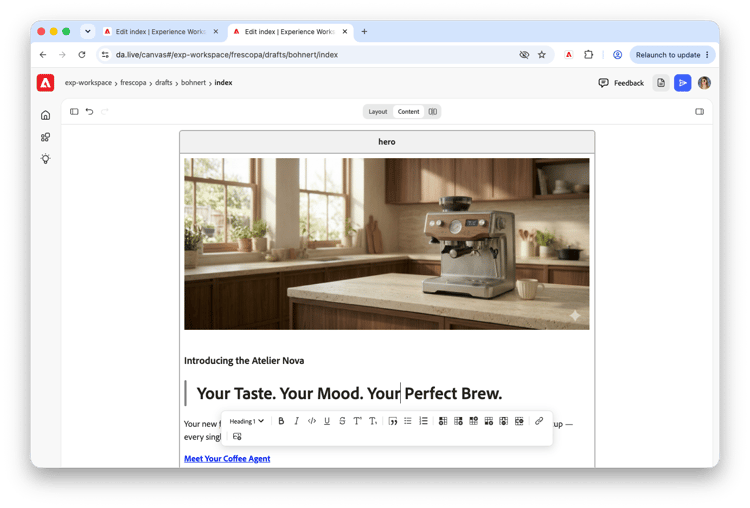View site information icon
This screenshot has width=750, height=508.
(x=105, y=55)
